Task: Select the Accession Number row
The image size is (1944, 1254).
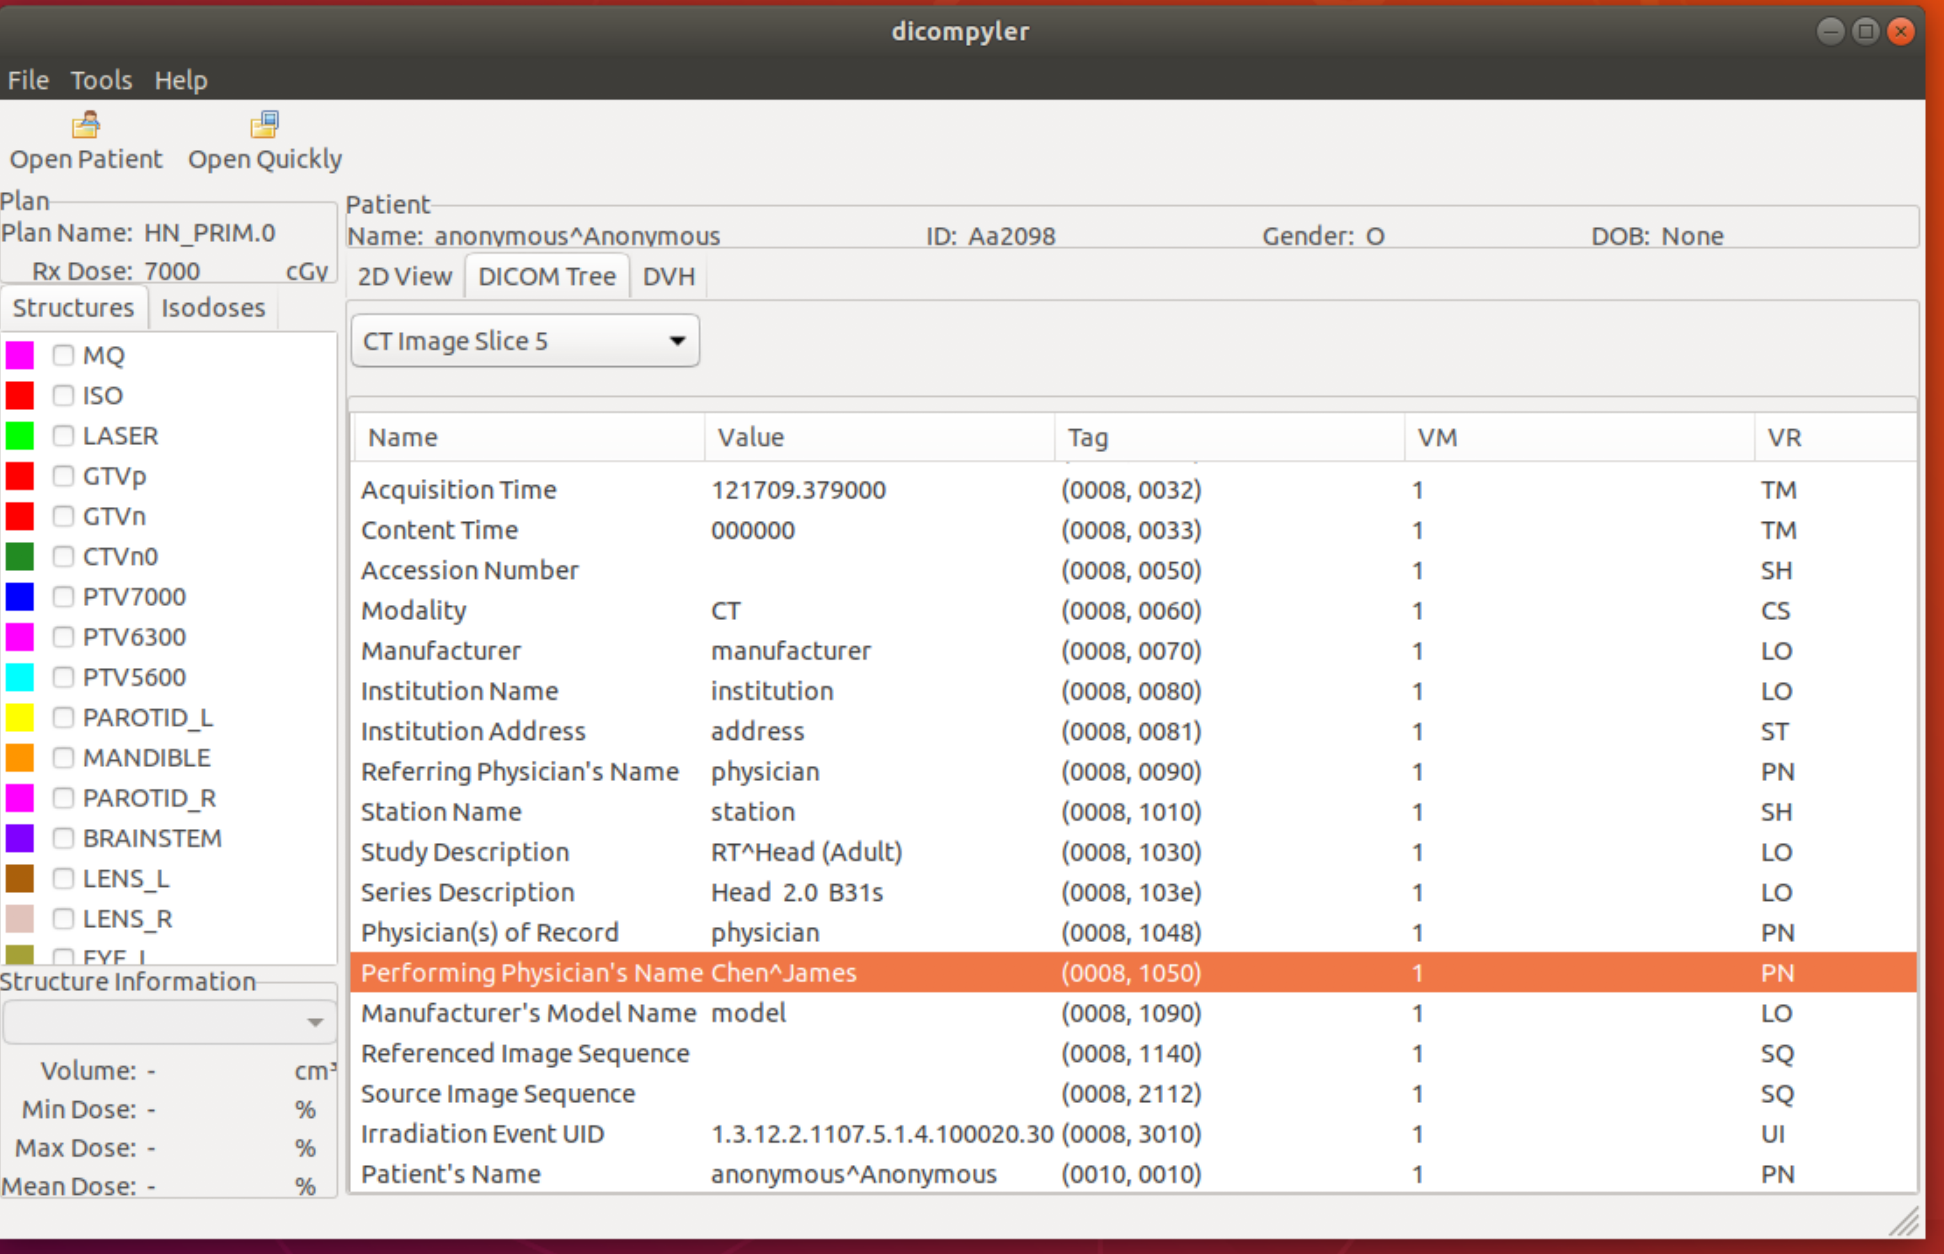Action: (1134, 570)
